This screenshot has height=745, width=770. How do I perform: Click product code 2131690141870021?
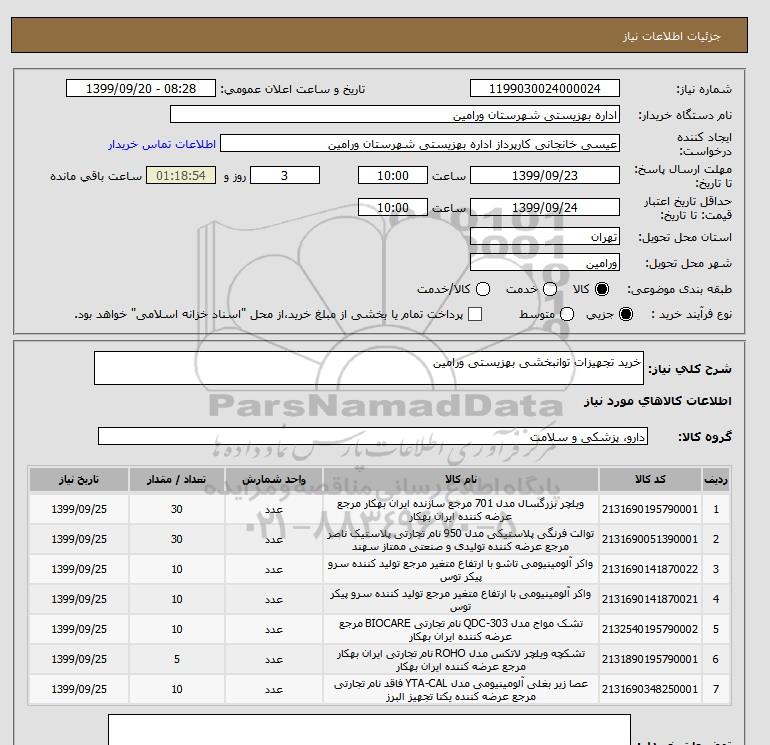tap(650, 599)
